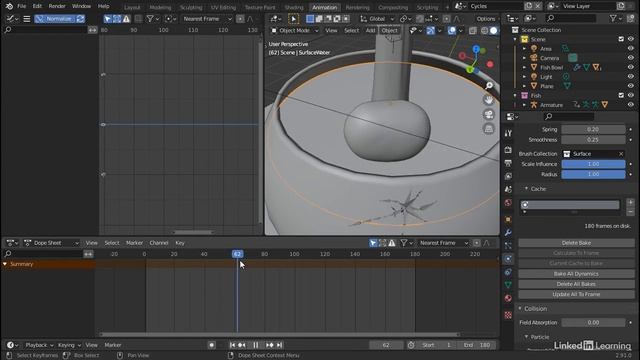This screenshot has width=640, height=360.
Task: Open the Render properties tab icon
Action: (508, 150)
